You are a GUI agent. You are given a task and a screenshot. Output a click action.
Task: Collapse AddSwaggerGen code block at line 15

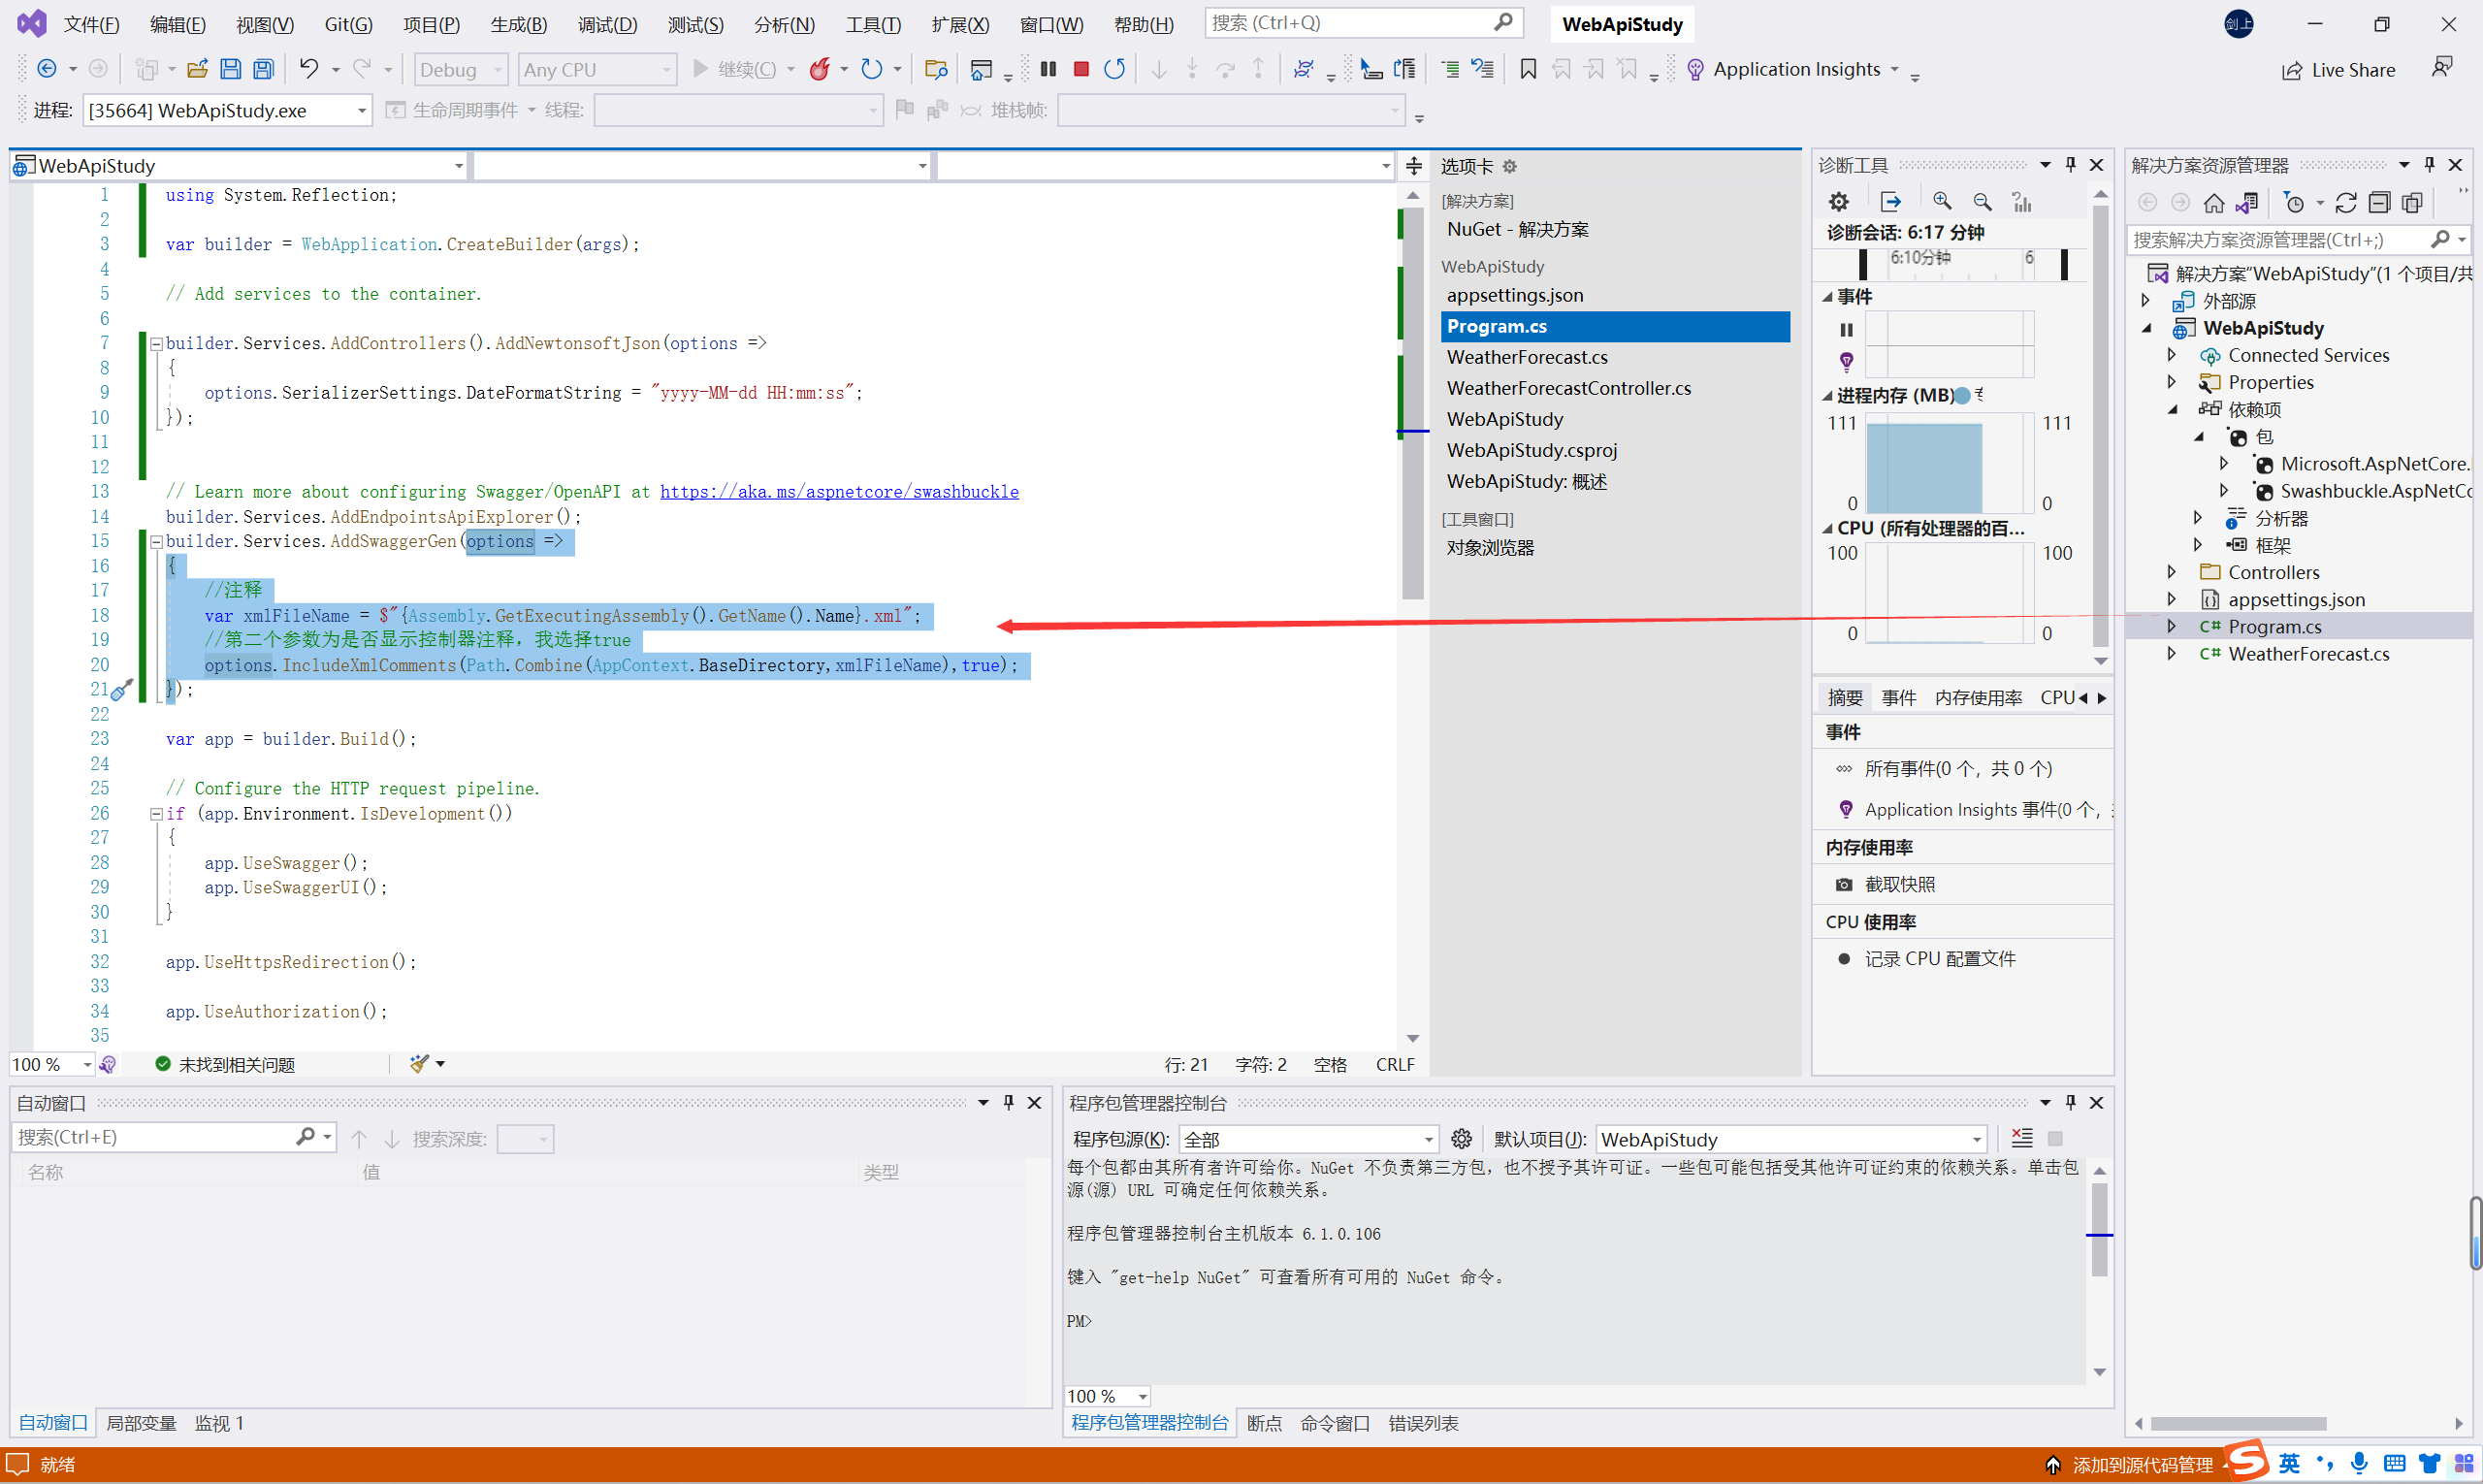click(156, 541)
